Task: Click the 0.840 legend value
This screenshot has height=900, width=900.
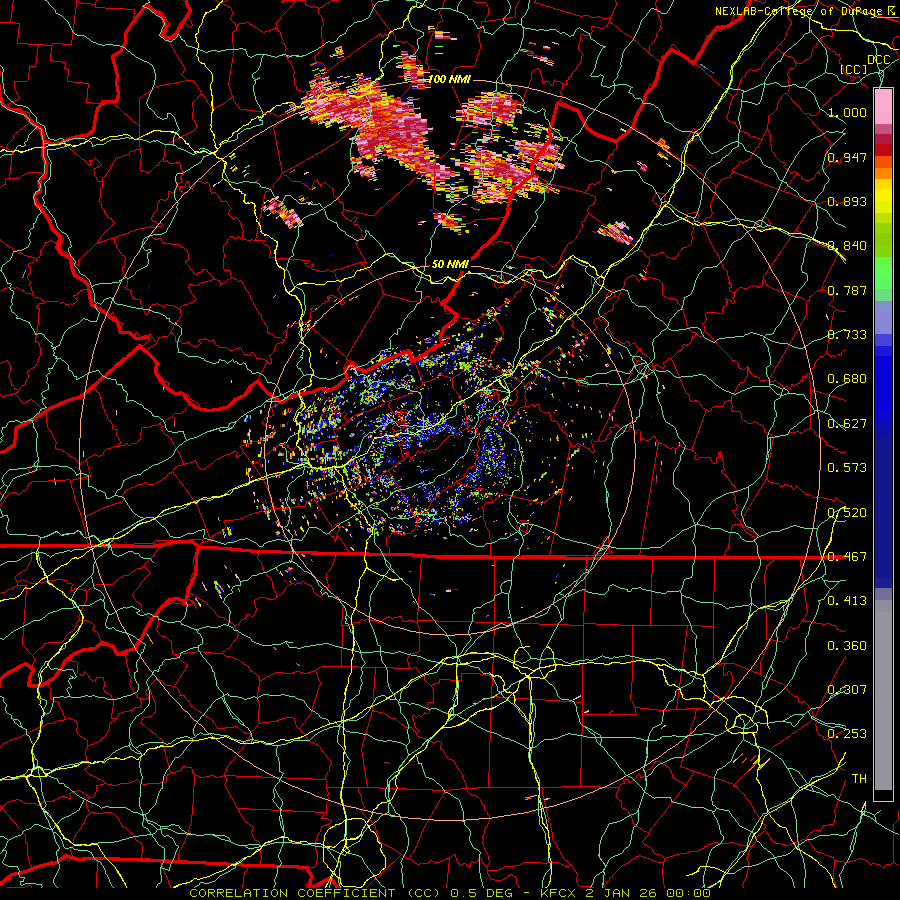Action: pyautogui.click(x=847, y=246)
